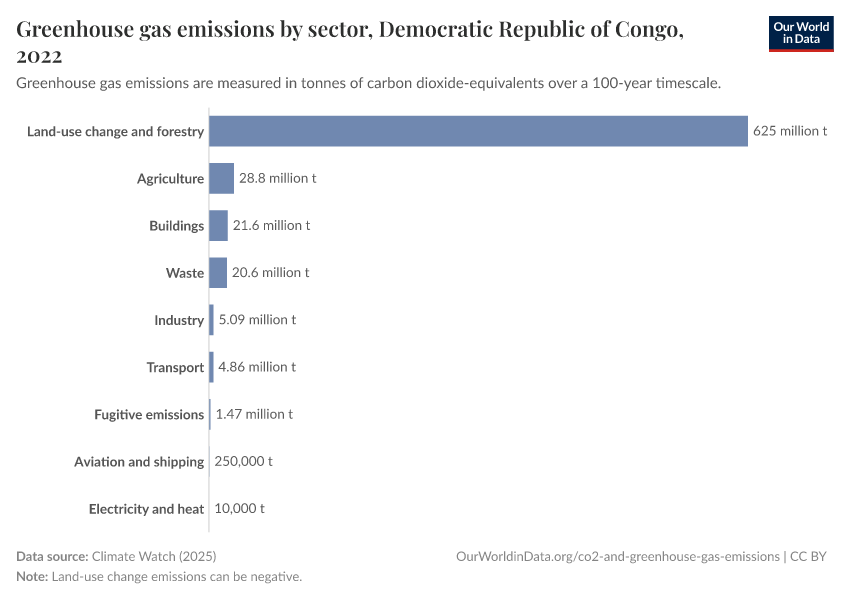Image resolution: width=850 pixels, height=600 pixels.
Task: Click the Aviation and shipping label
Action: pos(139,461)
